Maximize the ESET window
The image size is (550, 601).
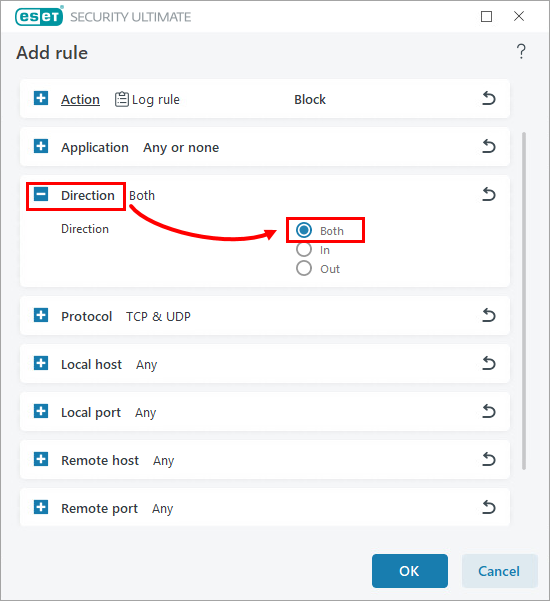[486, 16]
